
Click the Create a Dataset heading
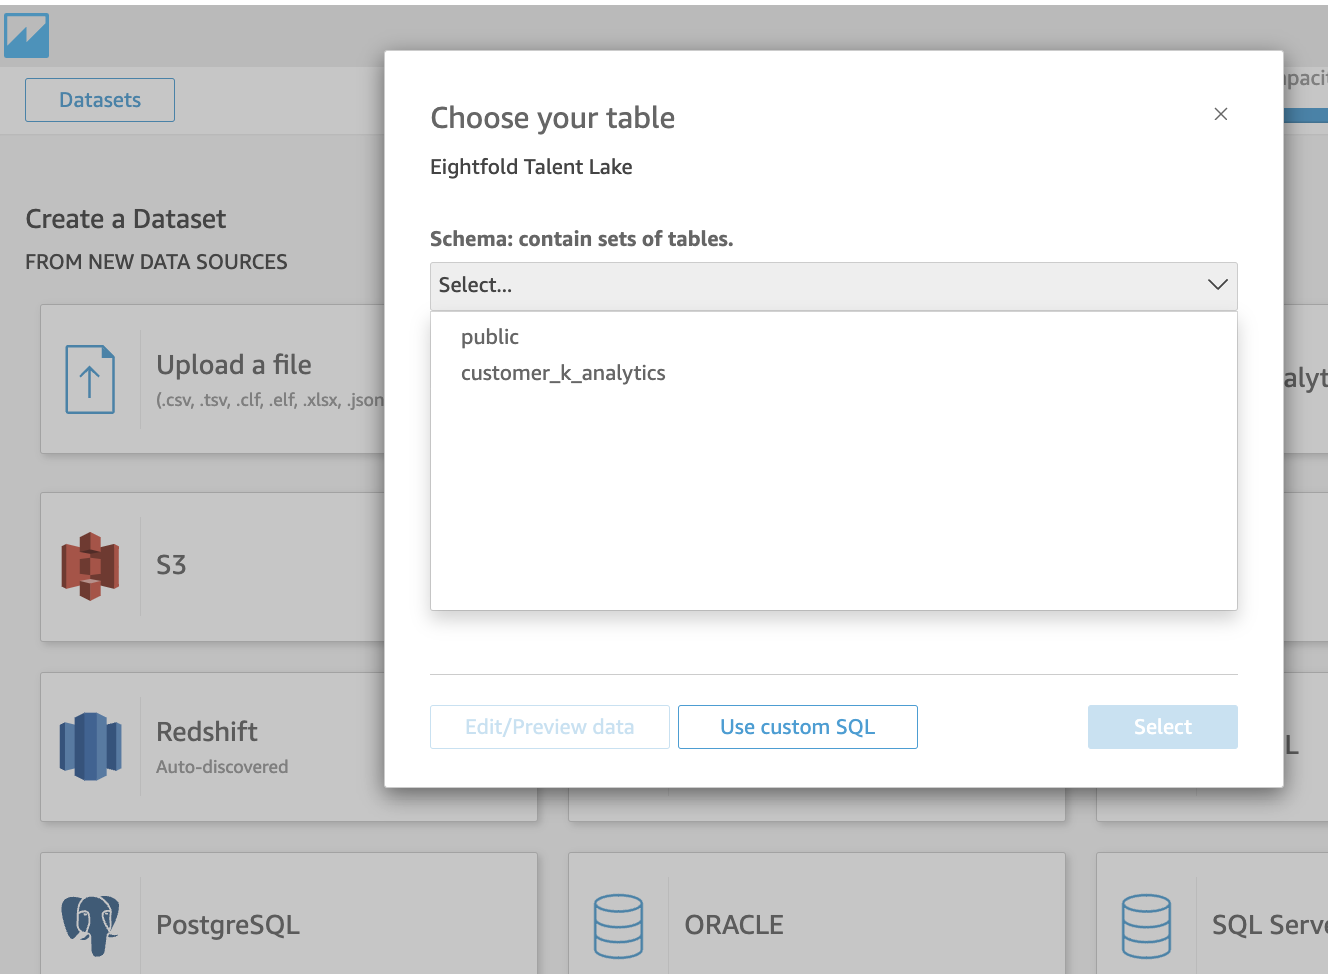pyautogui.click(x=126, y=219)
